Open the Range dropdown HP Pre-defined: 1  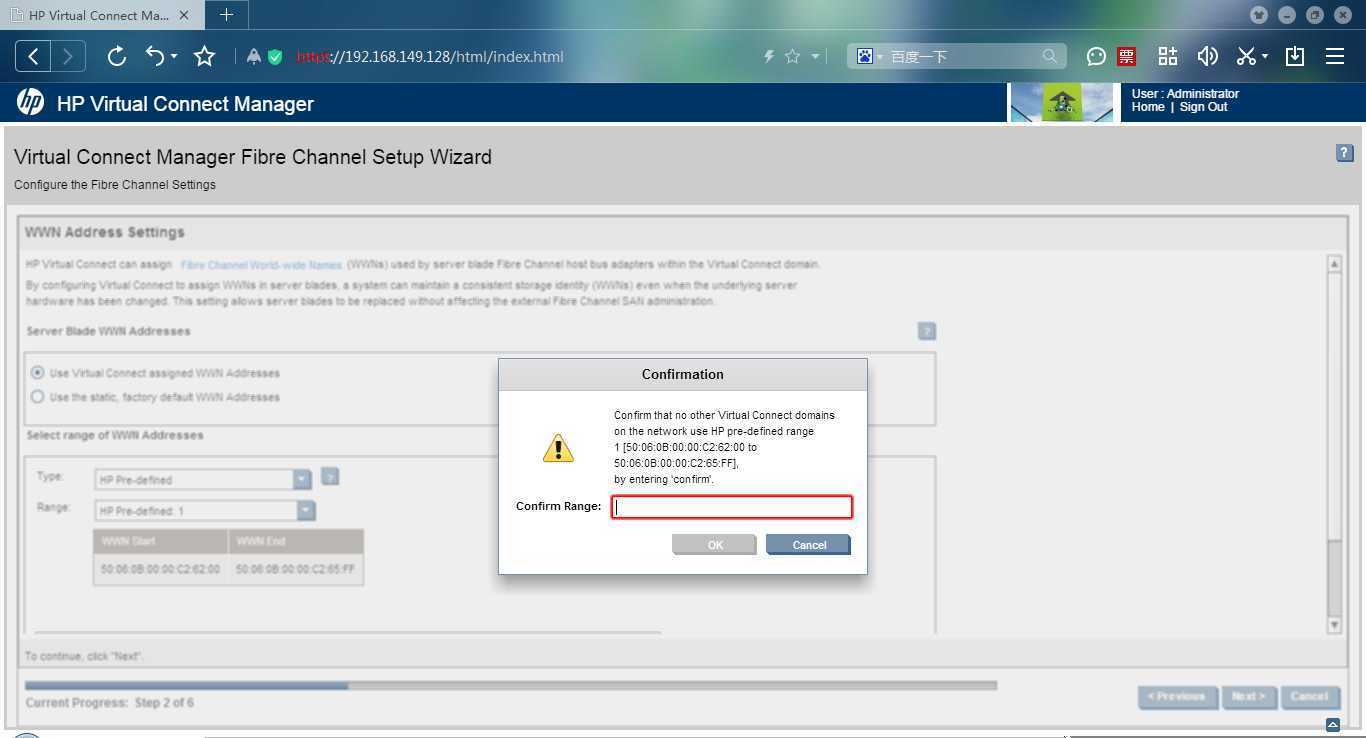[205, 511]
